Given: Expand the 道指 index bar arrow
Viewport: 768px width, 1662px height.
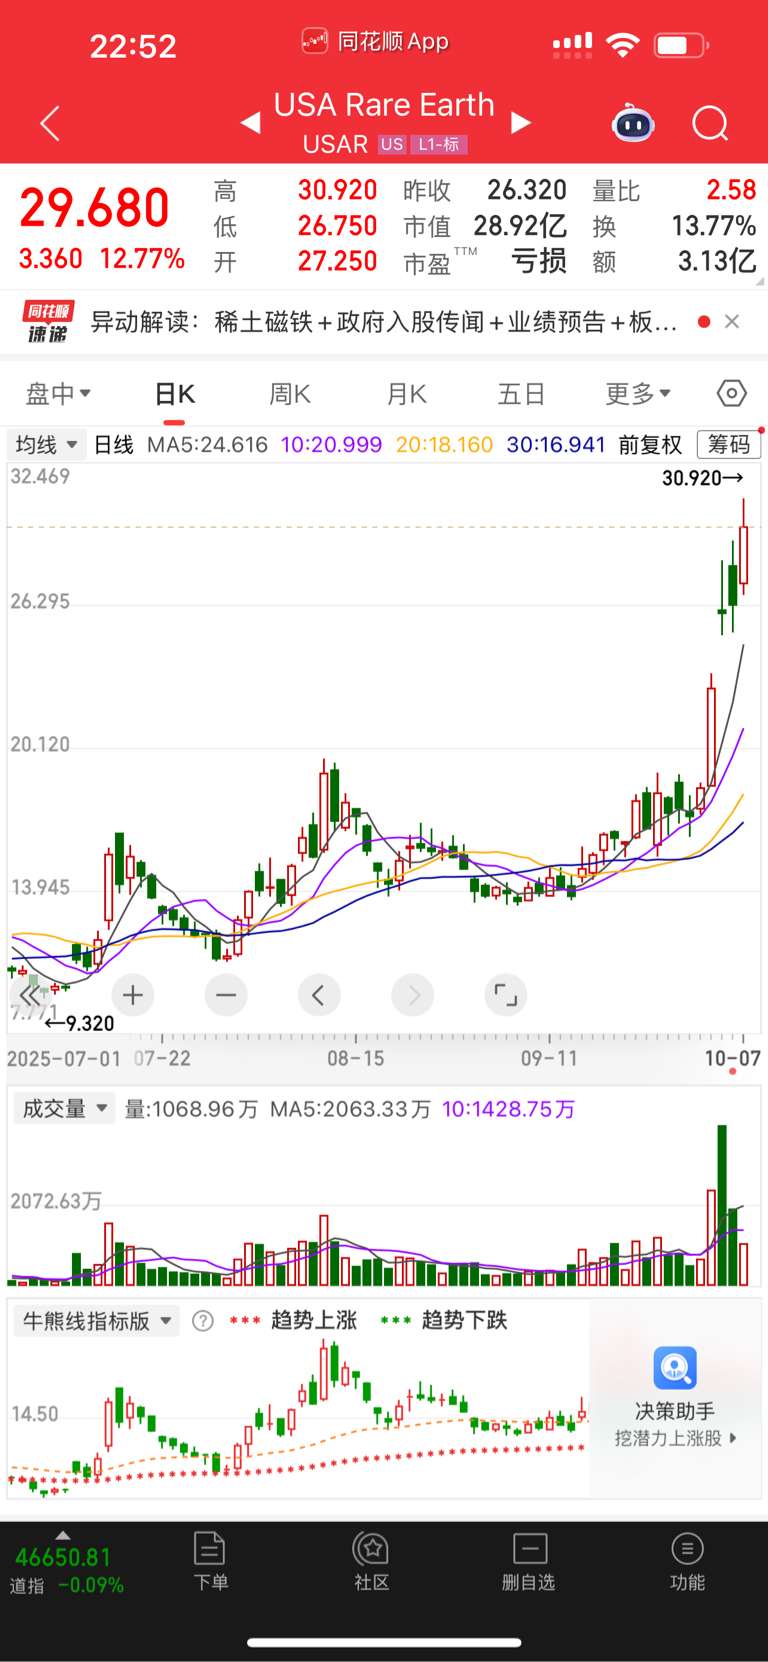Looking at the screenshot, I should [63, 1535].
